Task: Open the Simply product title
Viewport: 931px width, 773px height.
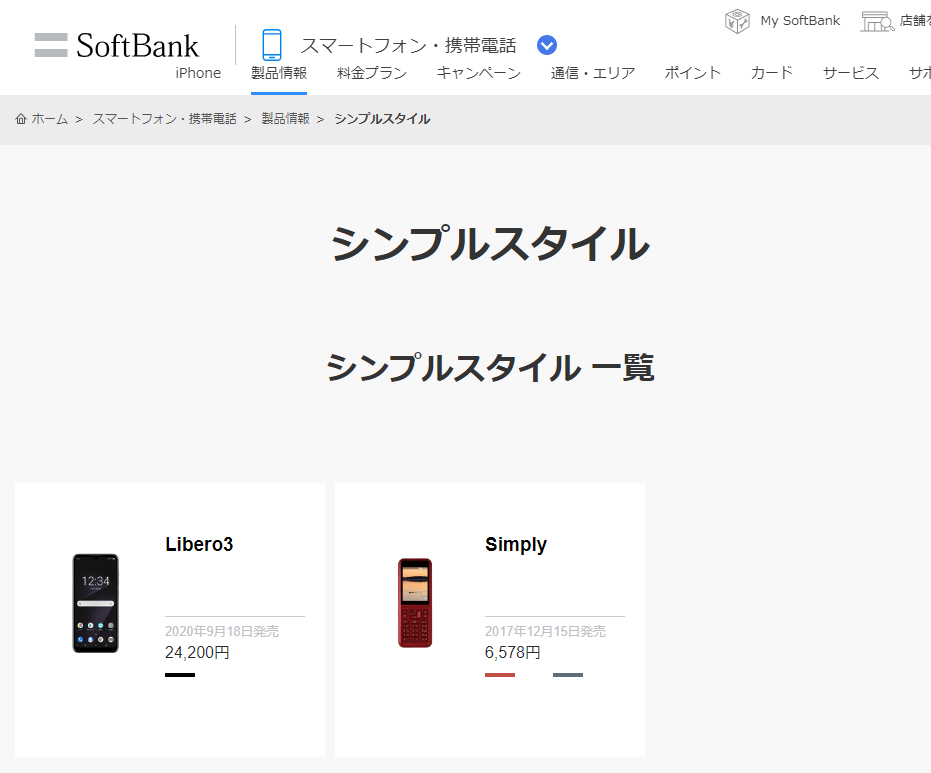Action: (516, 544)
